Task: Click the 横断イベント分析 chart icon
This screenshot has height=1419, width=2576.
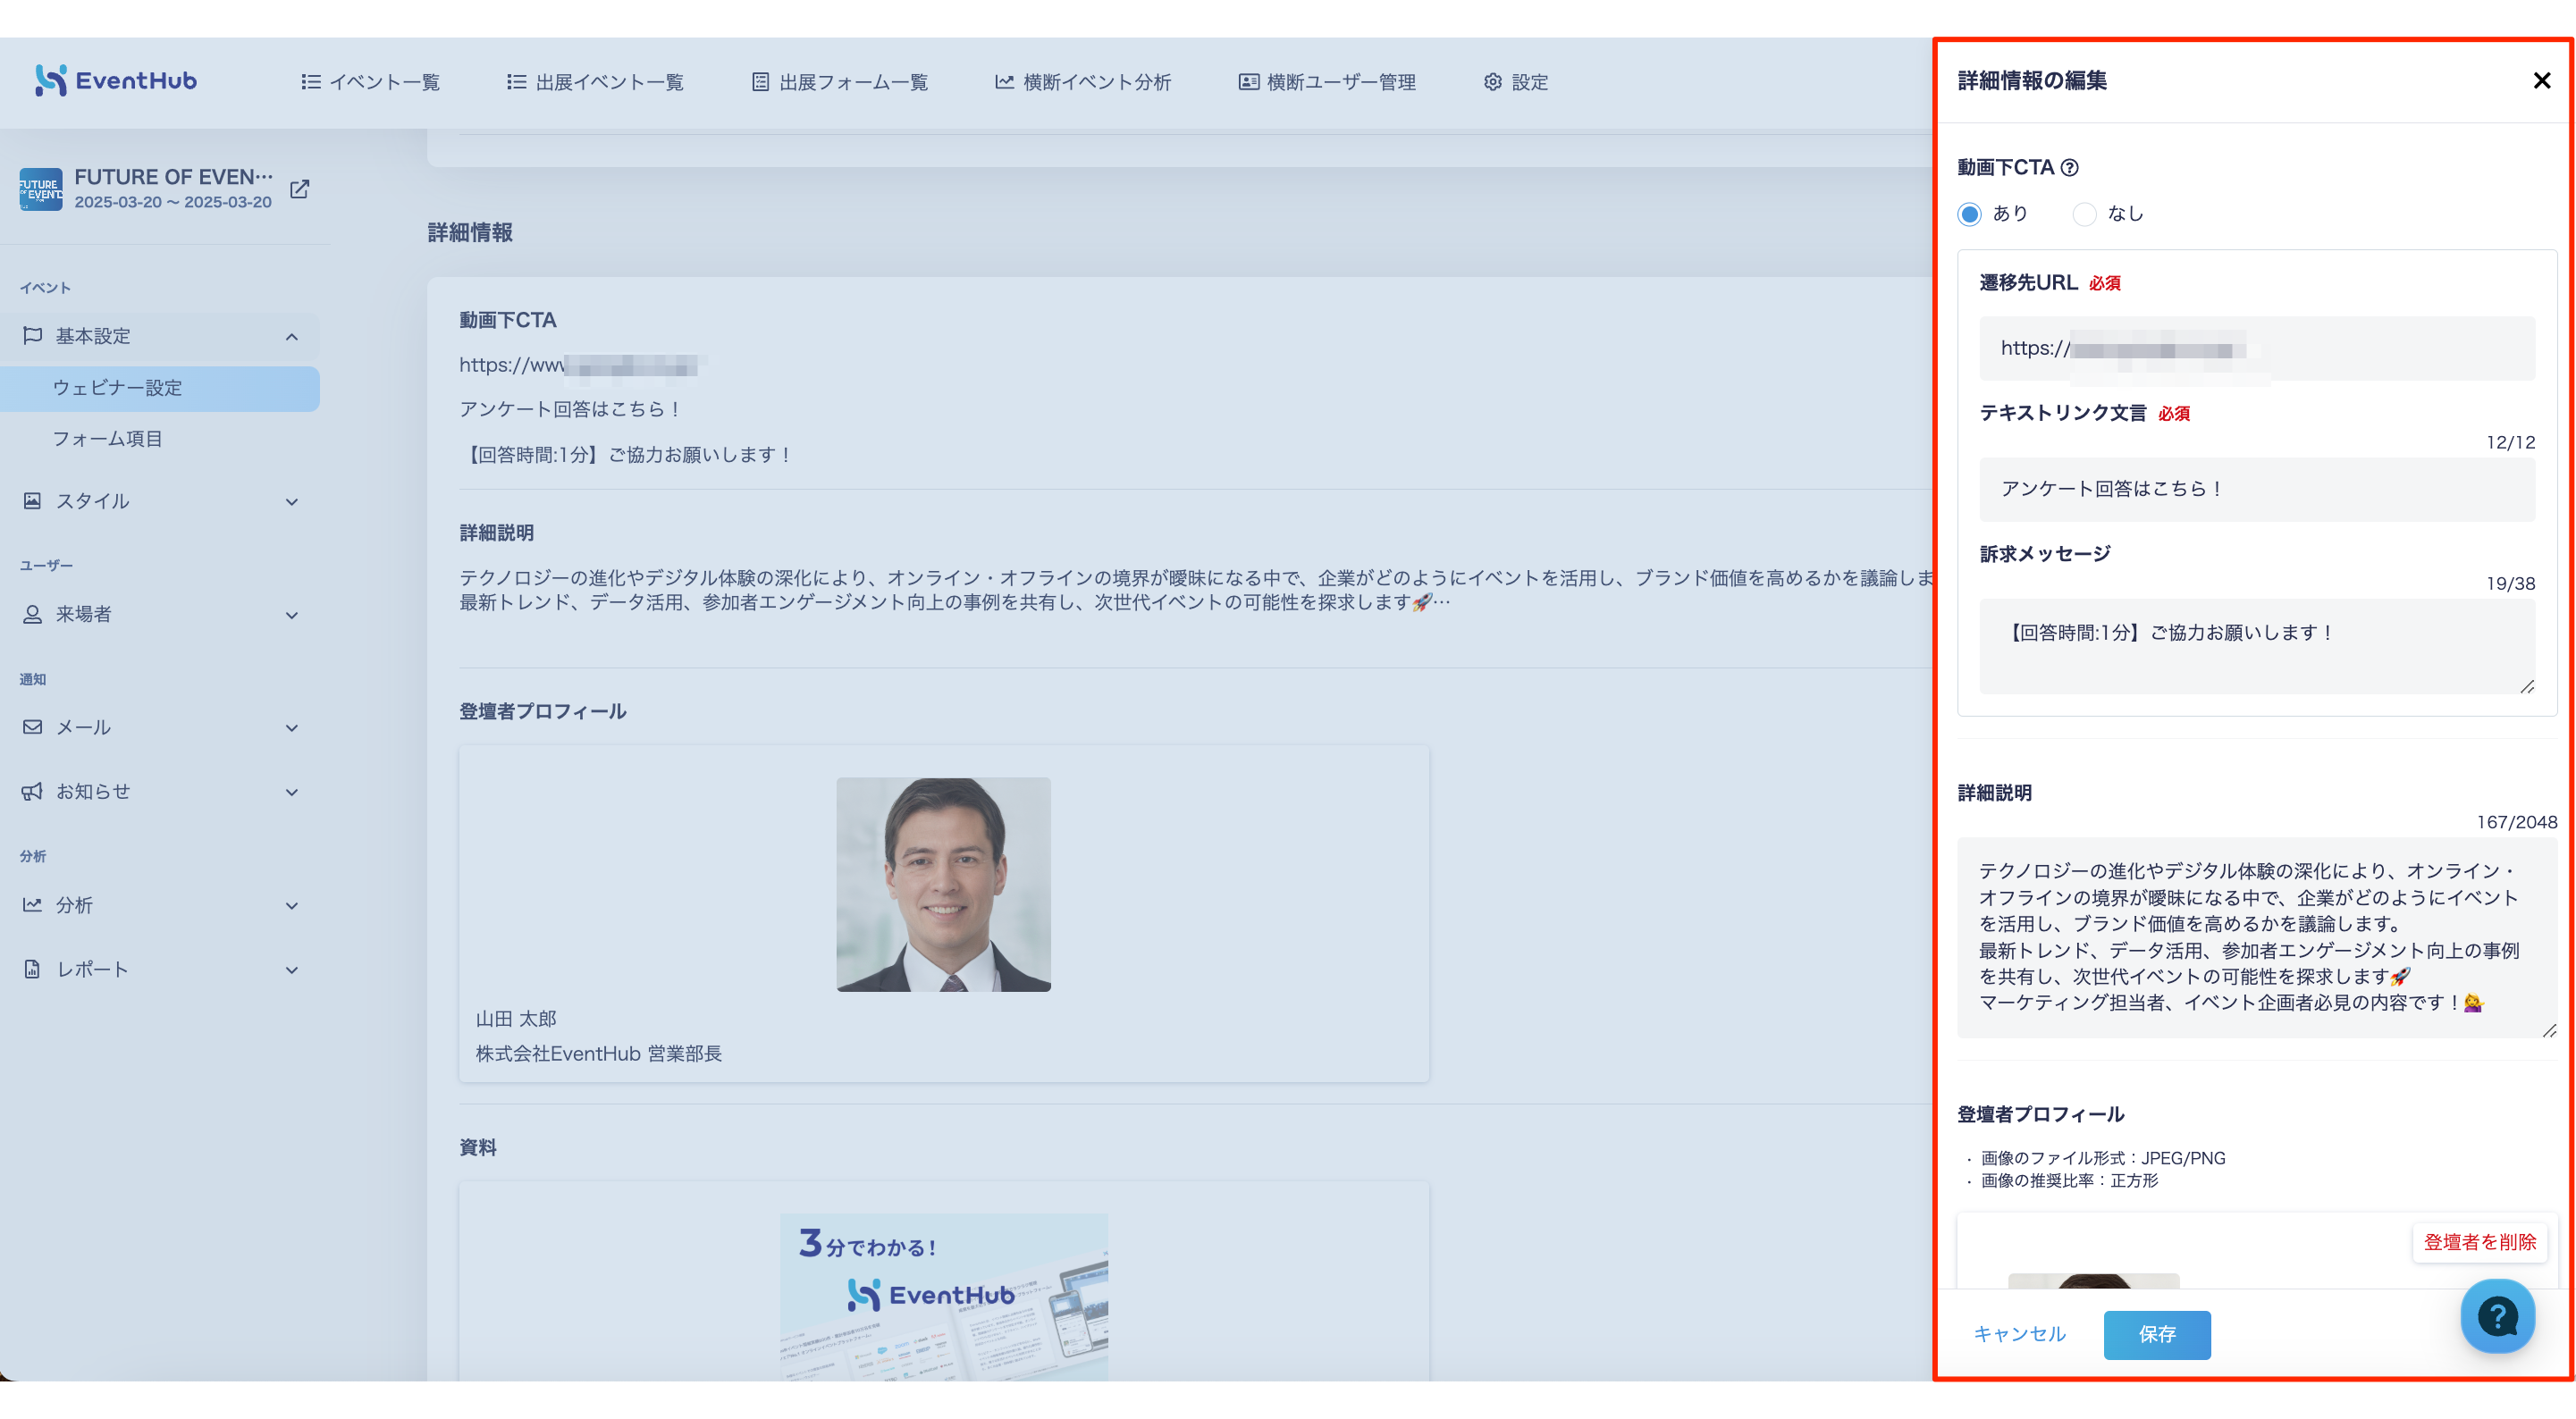Action: point(1004,82)
